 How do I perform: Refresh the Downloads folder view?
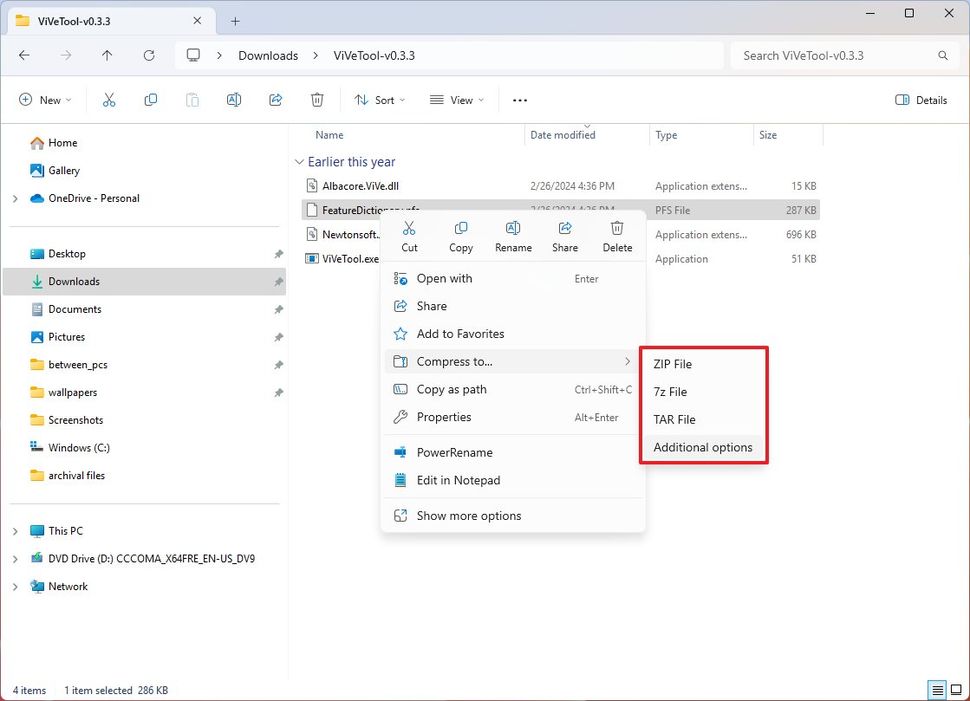[150, 56]
